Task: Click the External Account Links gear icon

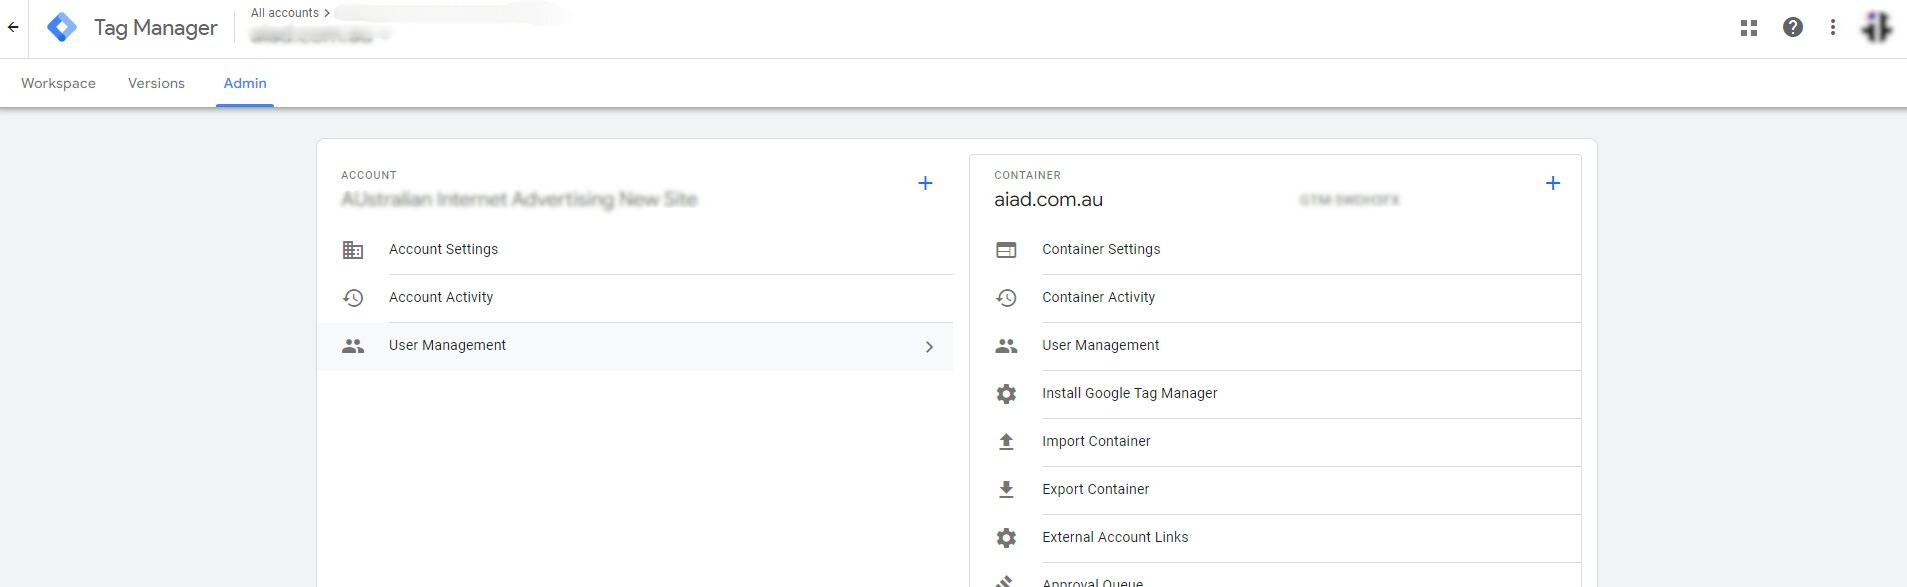Action: coord(1006,538)
